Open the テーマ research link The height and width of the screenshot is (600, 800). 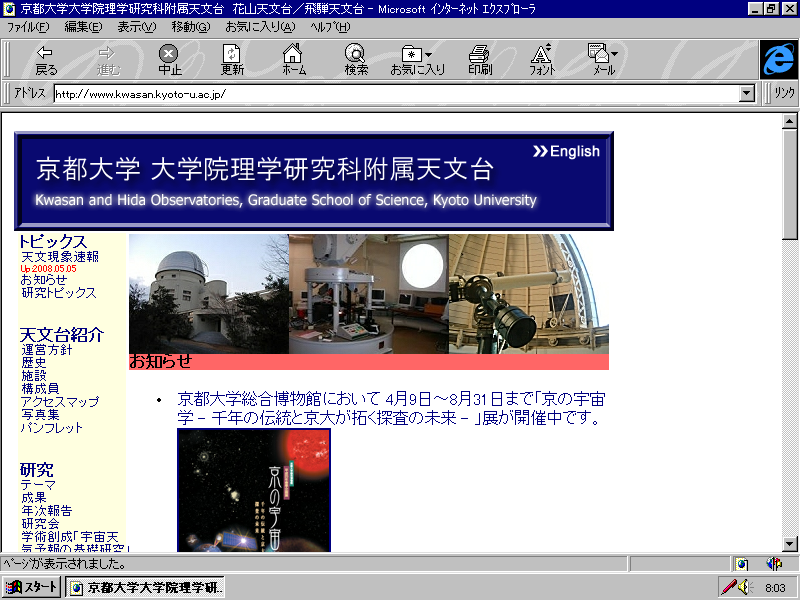click(x=38, y=485)
